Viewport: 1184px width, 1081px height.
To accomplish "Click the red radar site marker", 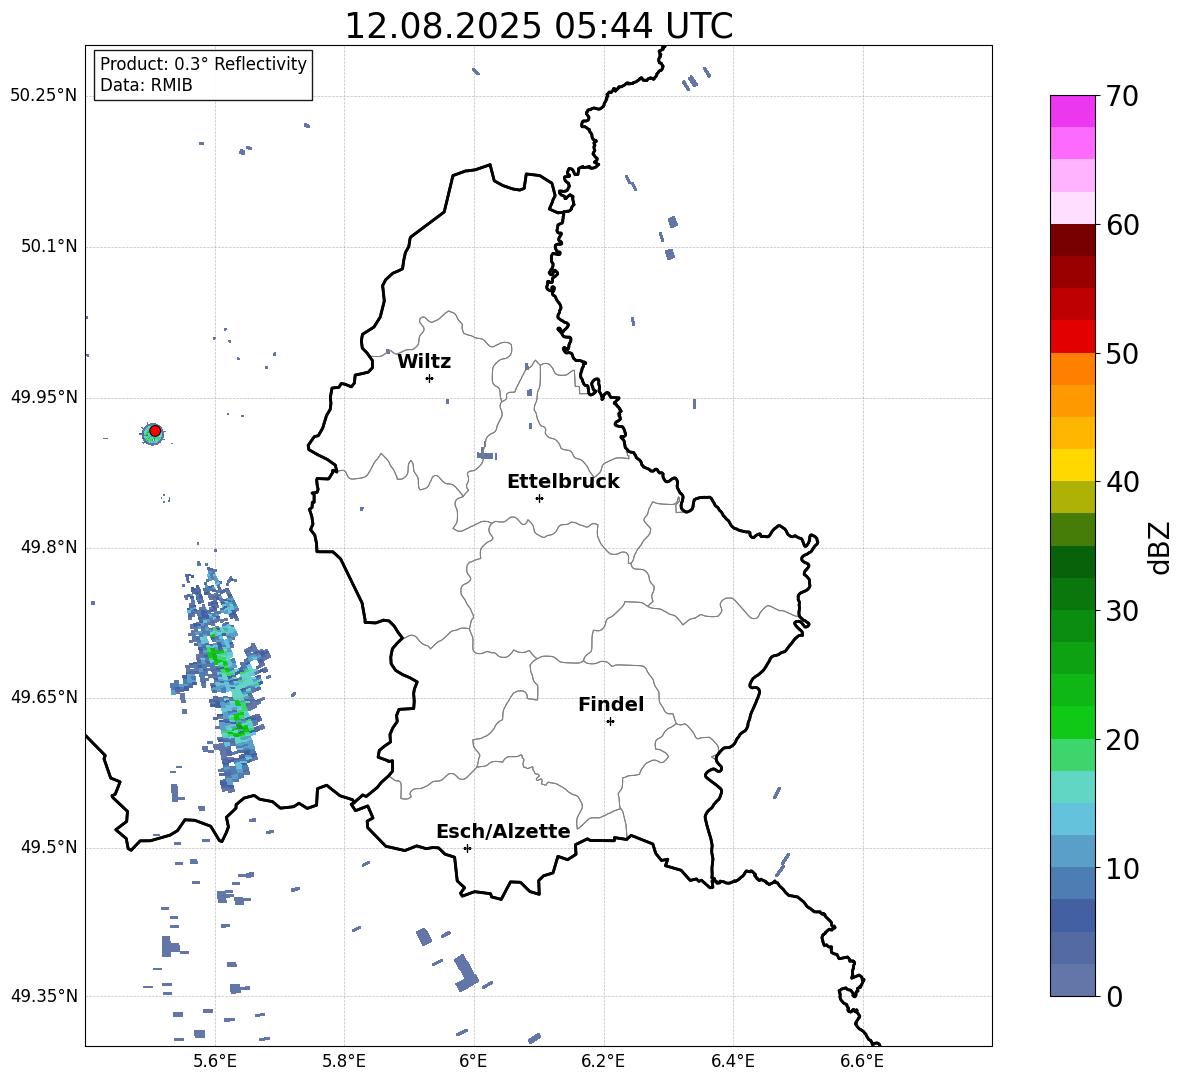I will [155, 431].
